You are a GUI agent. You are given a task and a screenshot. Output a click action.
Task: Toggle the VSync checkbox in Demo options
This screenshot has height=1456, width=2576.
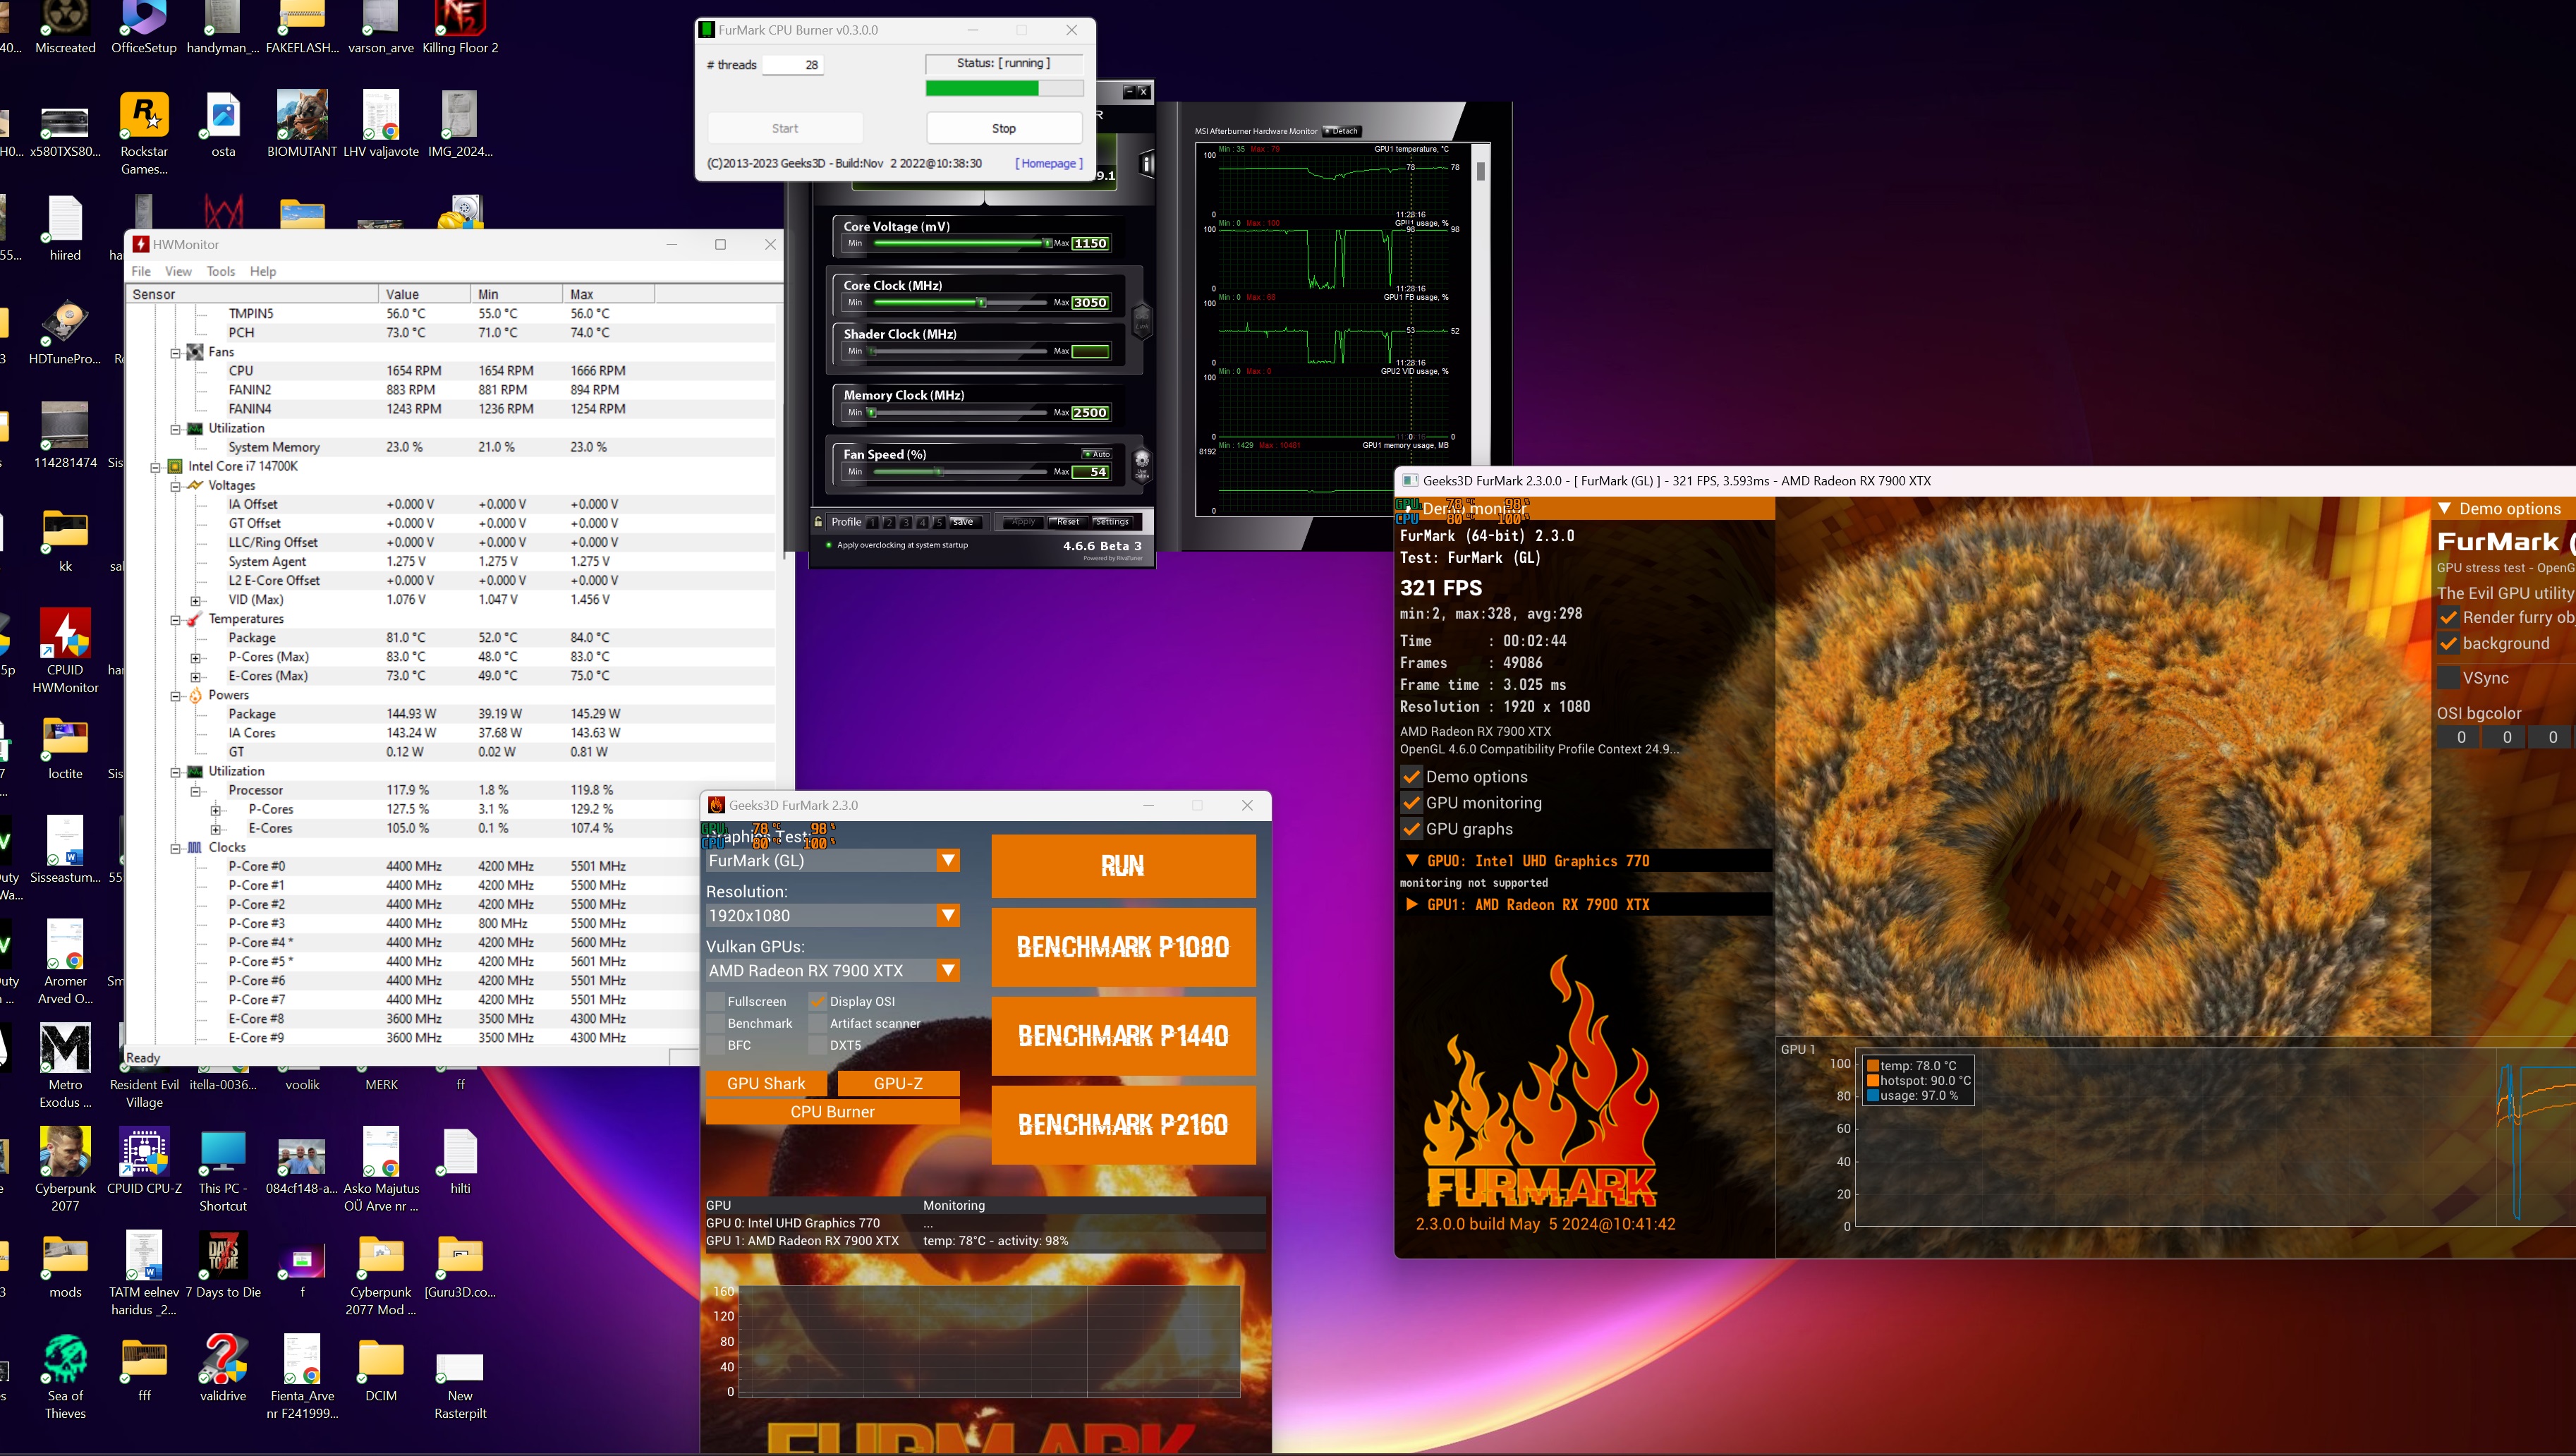pyautogui.click(x=2448, y=678)
